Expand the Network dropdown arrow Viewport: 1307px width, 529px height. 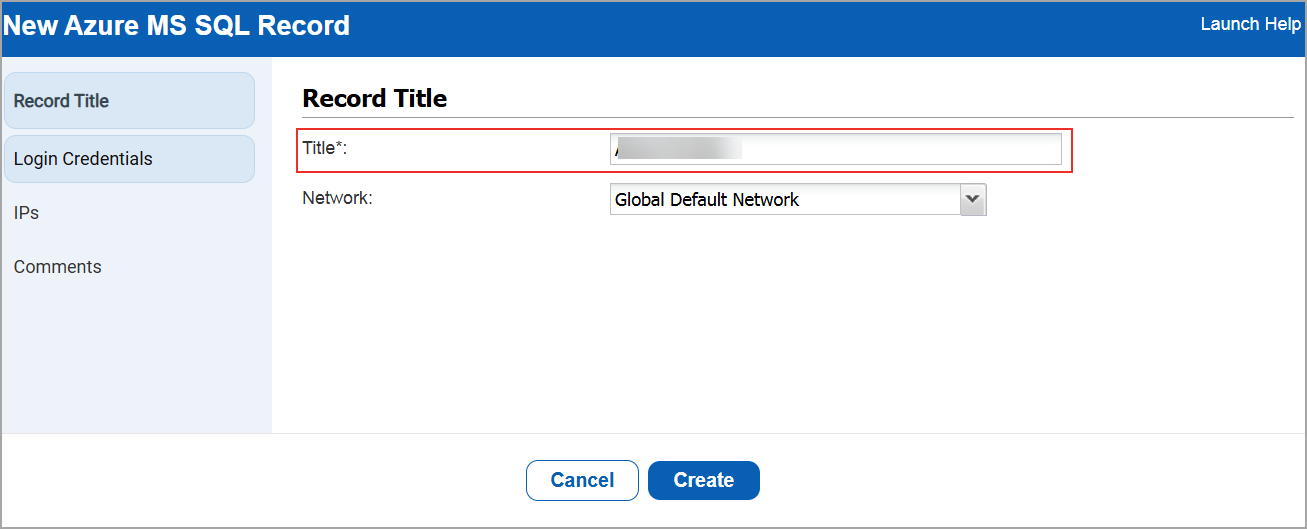coord(973,199)
